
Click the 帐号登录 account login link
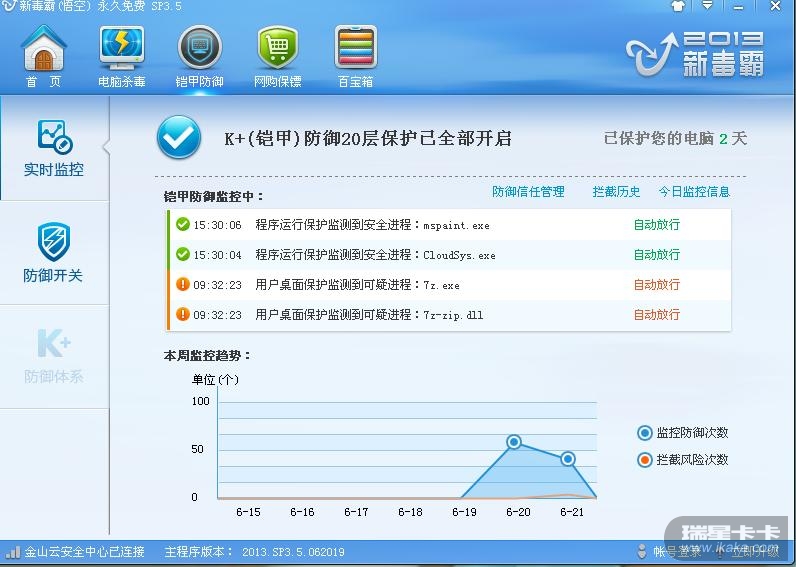click(676, 551)
